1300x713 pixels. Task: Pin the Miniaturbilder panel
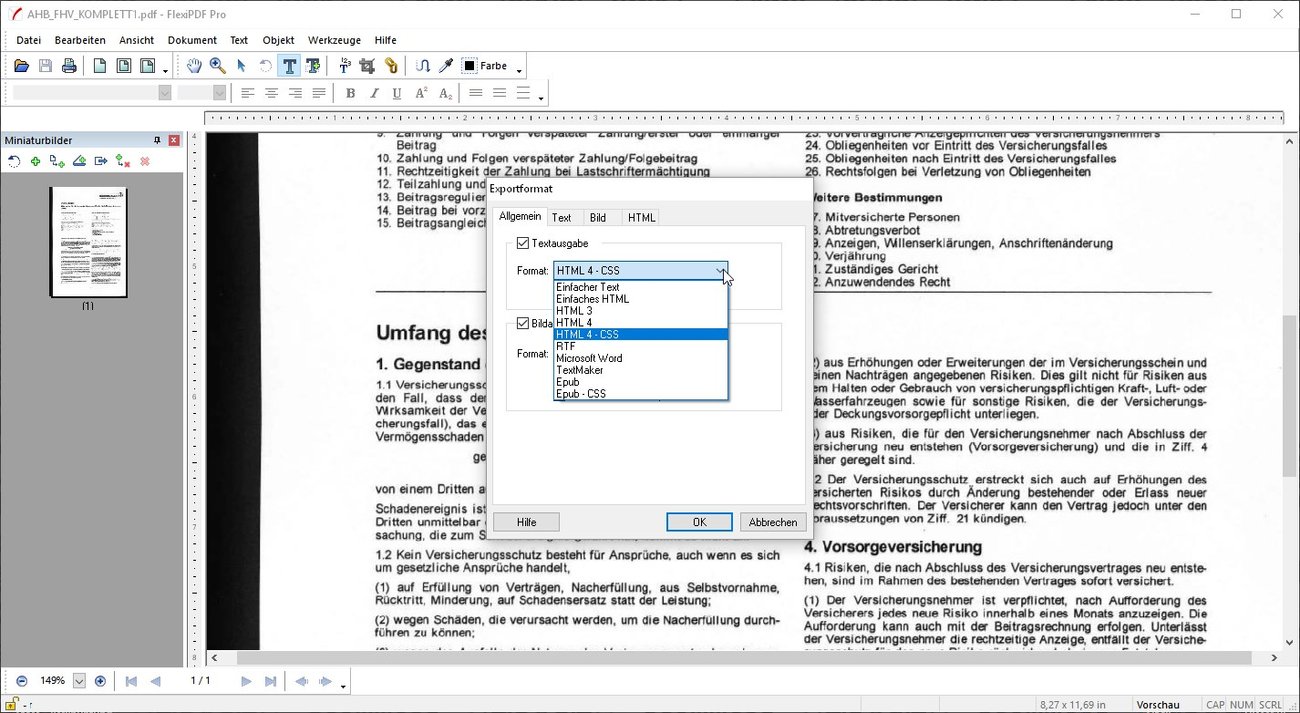[x=158, y=140]
